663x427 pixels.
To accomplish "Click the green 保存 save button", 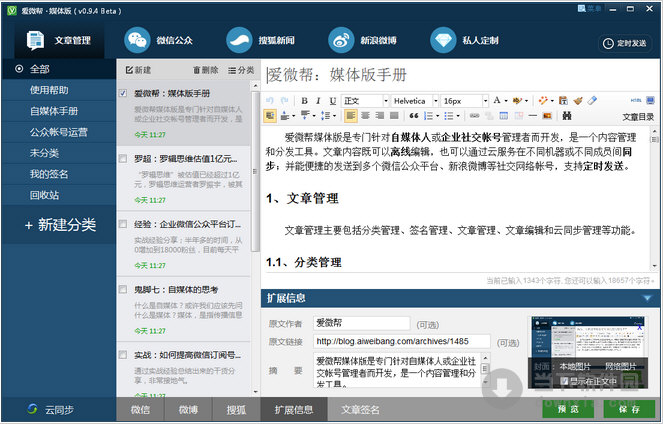I will point(629,409).
